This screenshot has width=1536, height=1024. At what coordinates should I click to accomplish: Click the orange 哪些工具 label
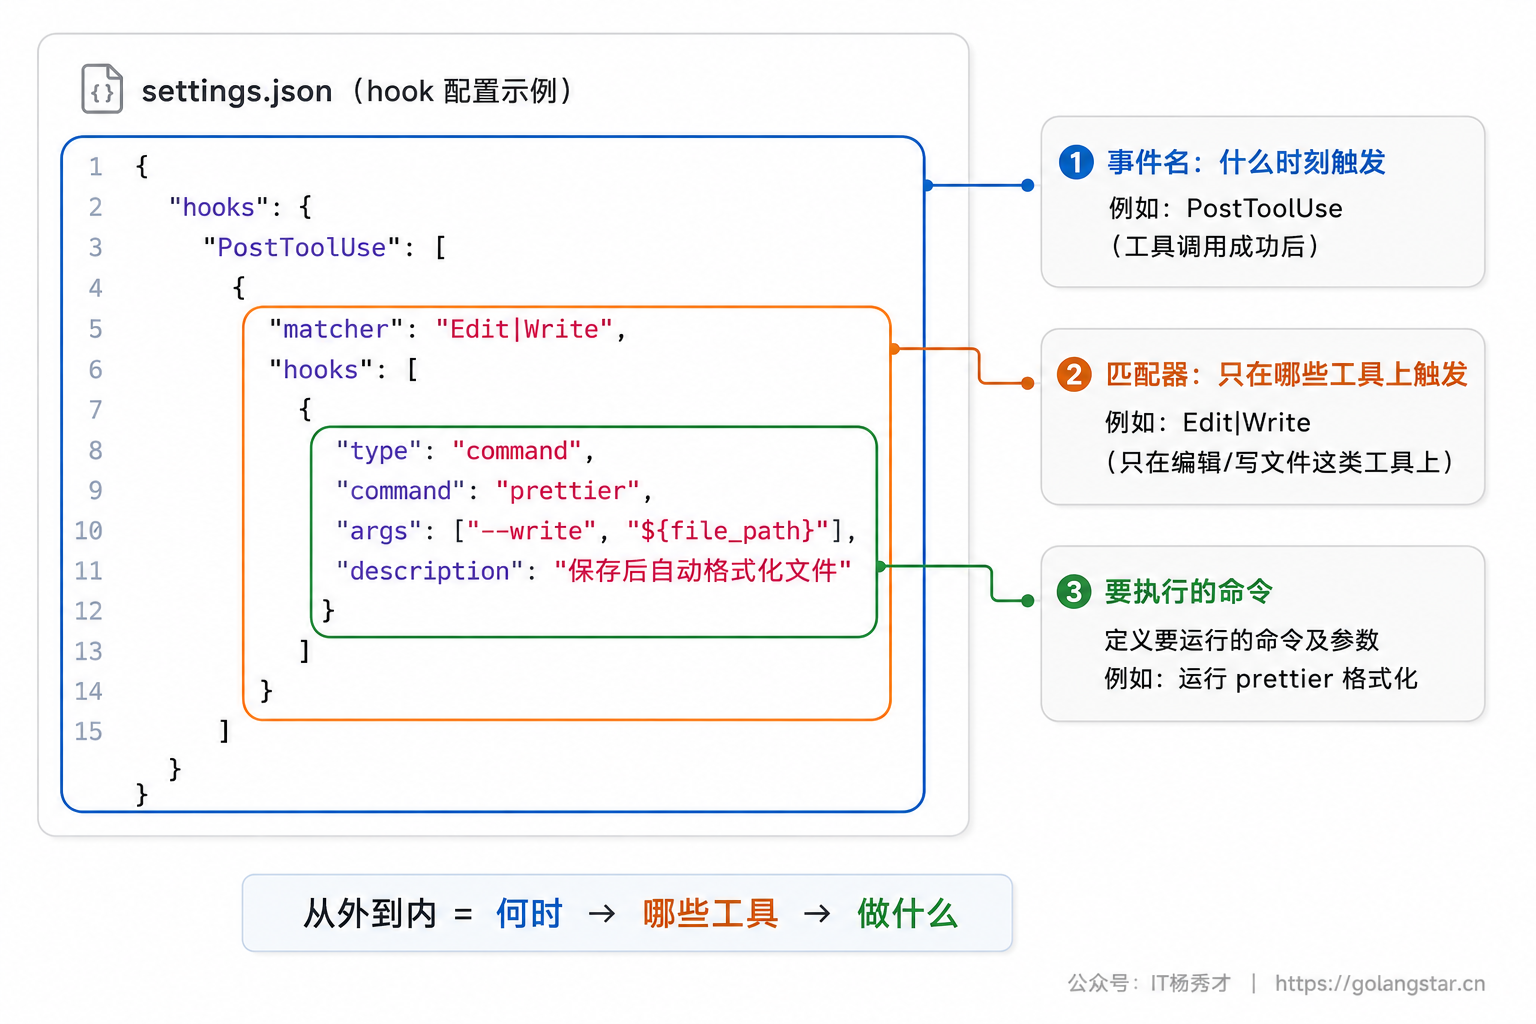(710, 914)
